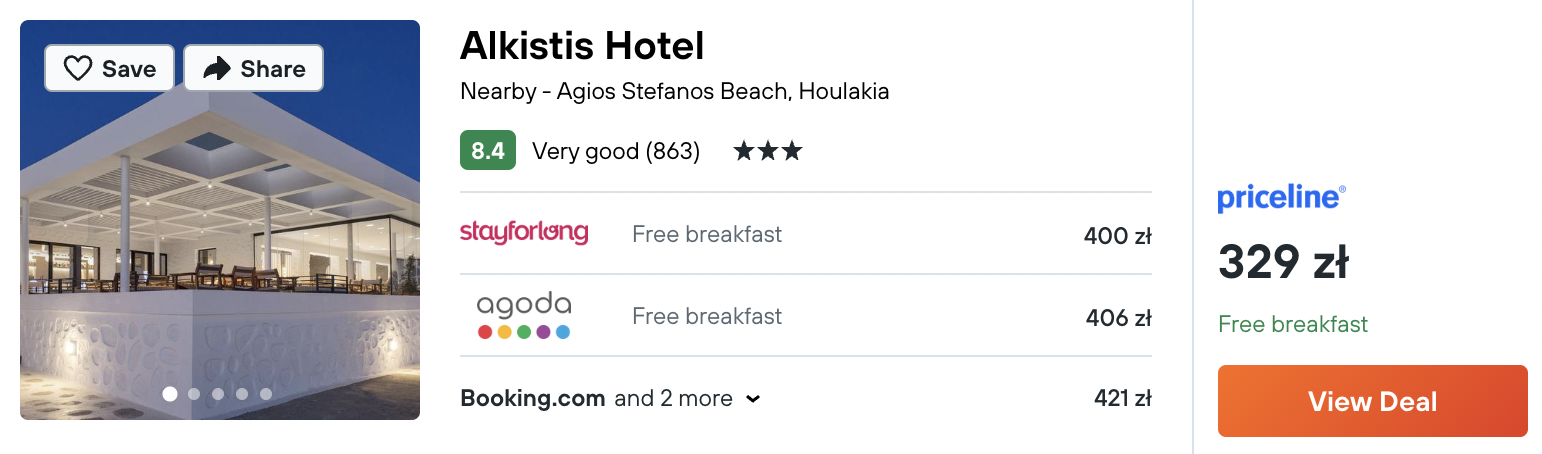This screenshot has height=454, width=1542.
Task: Select the 400 zł stayforlong price
Action: click(1117, 236)
